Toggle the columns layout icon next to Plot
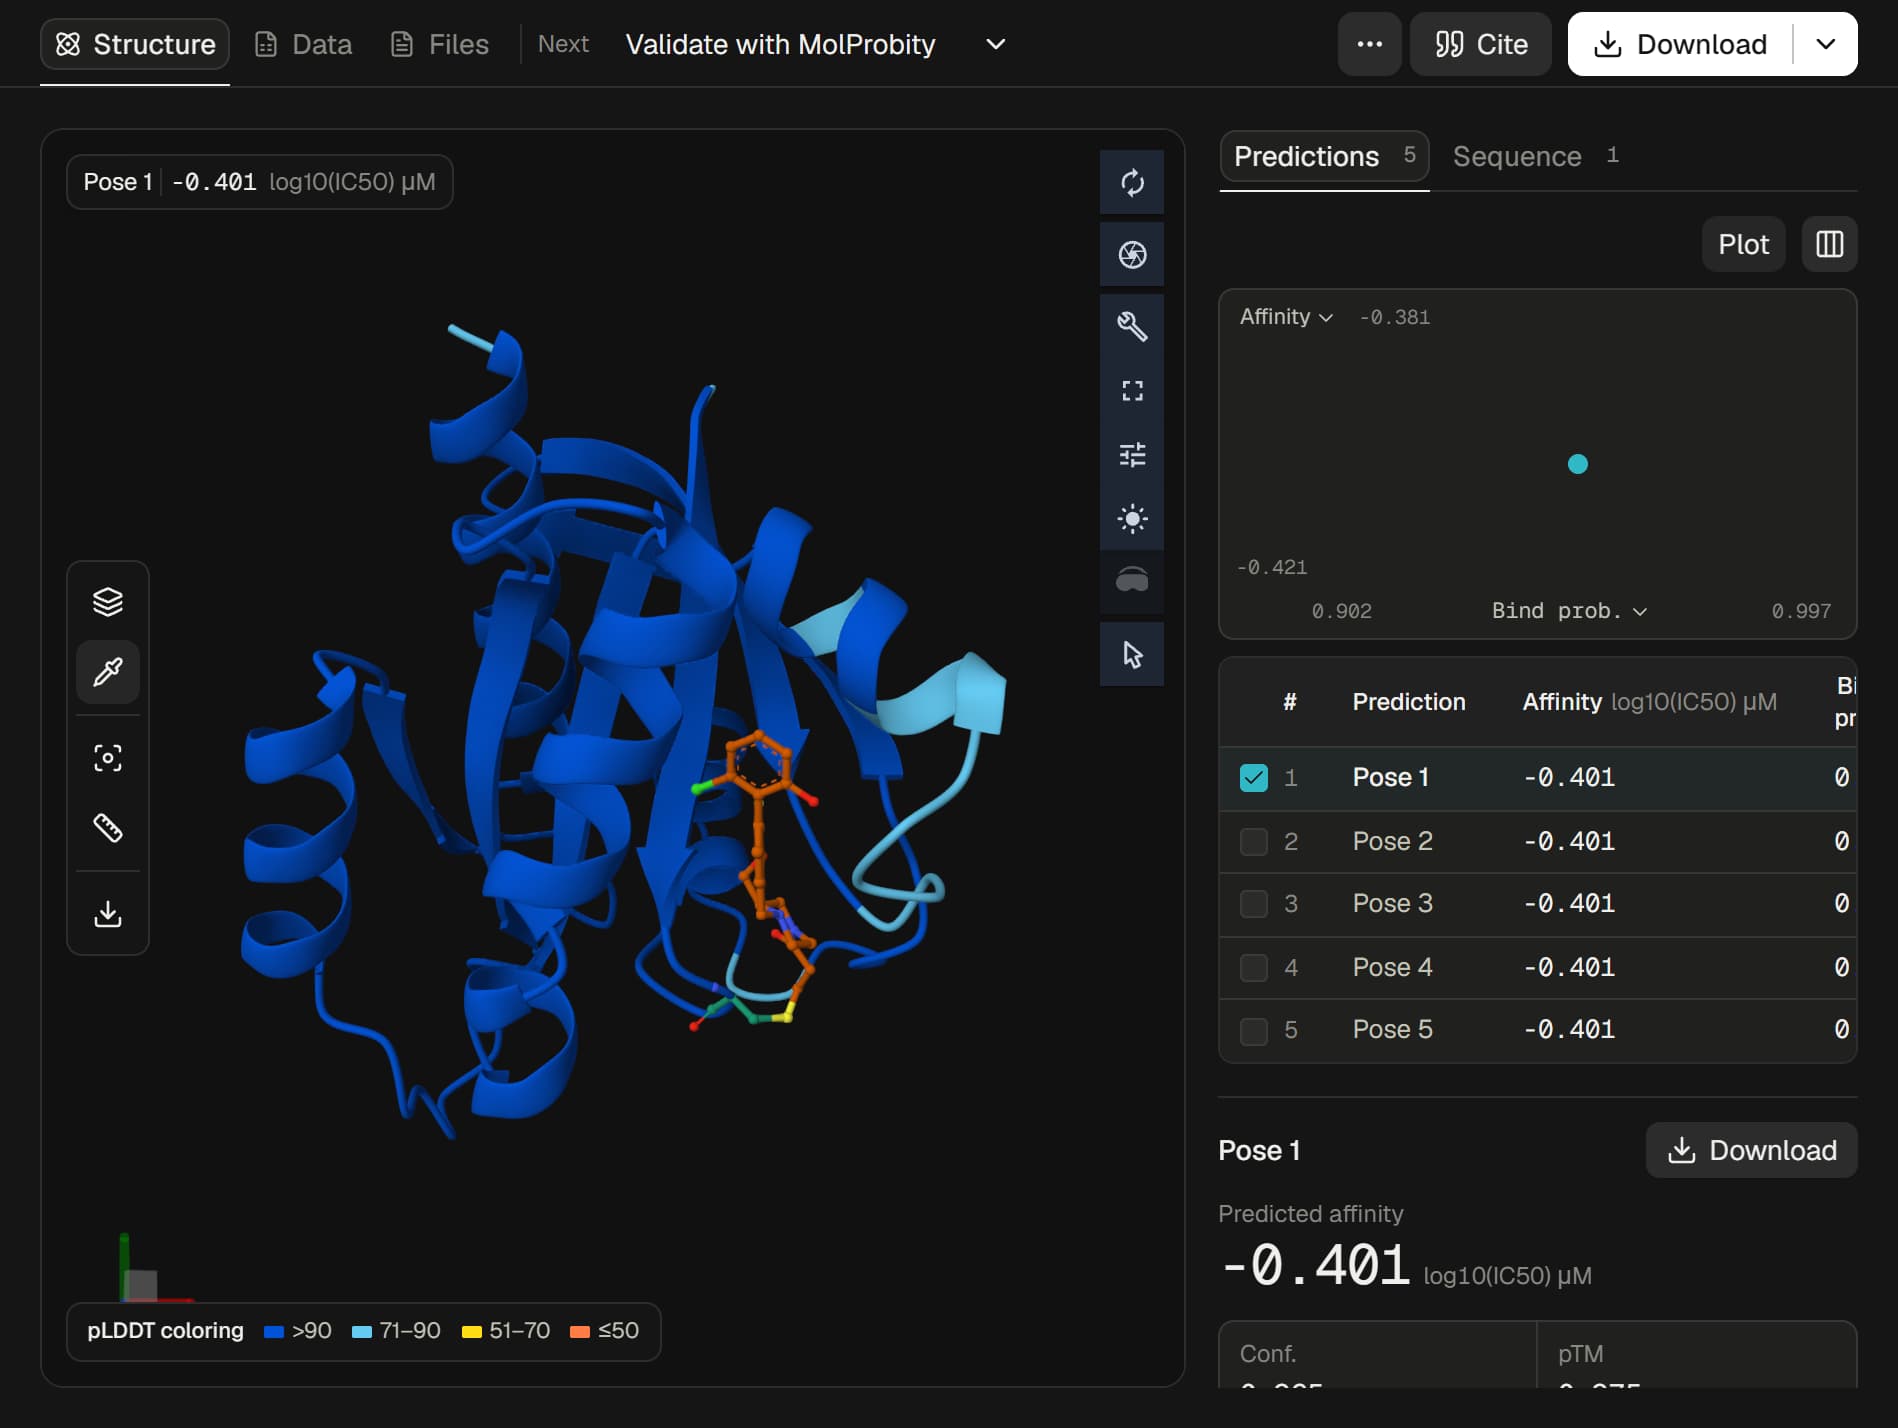1898x1428 pixels. click(1829, 244)
